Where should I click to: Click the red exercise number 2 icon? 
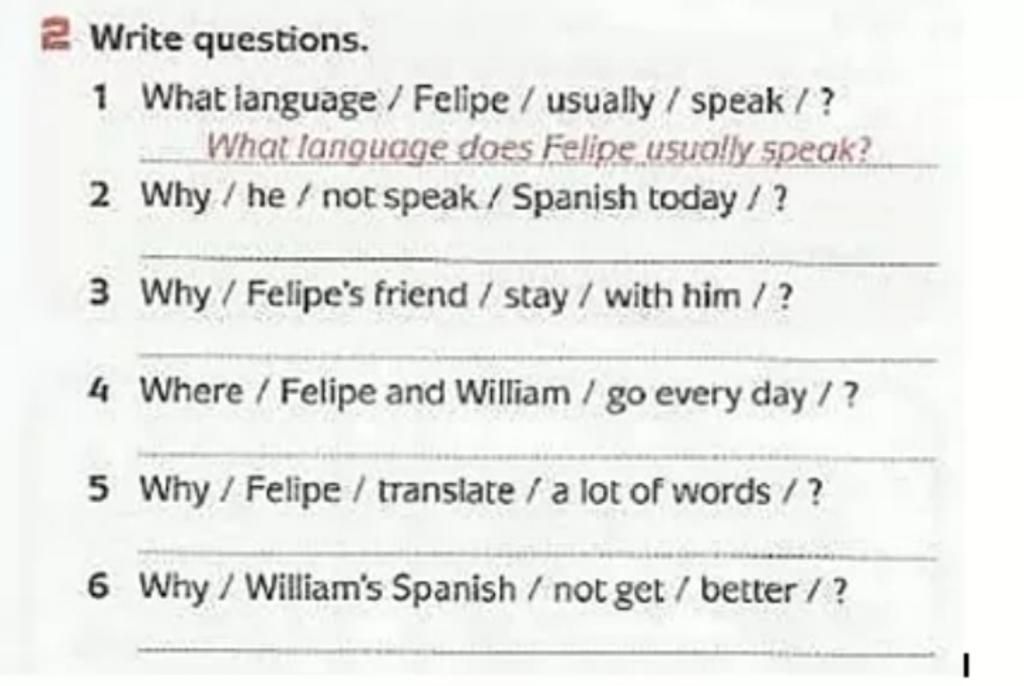(x=55, y=37)
